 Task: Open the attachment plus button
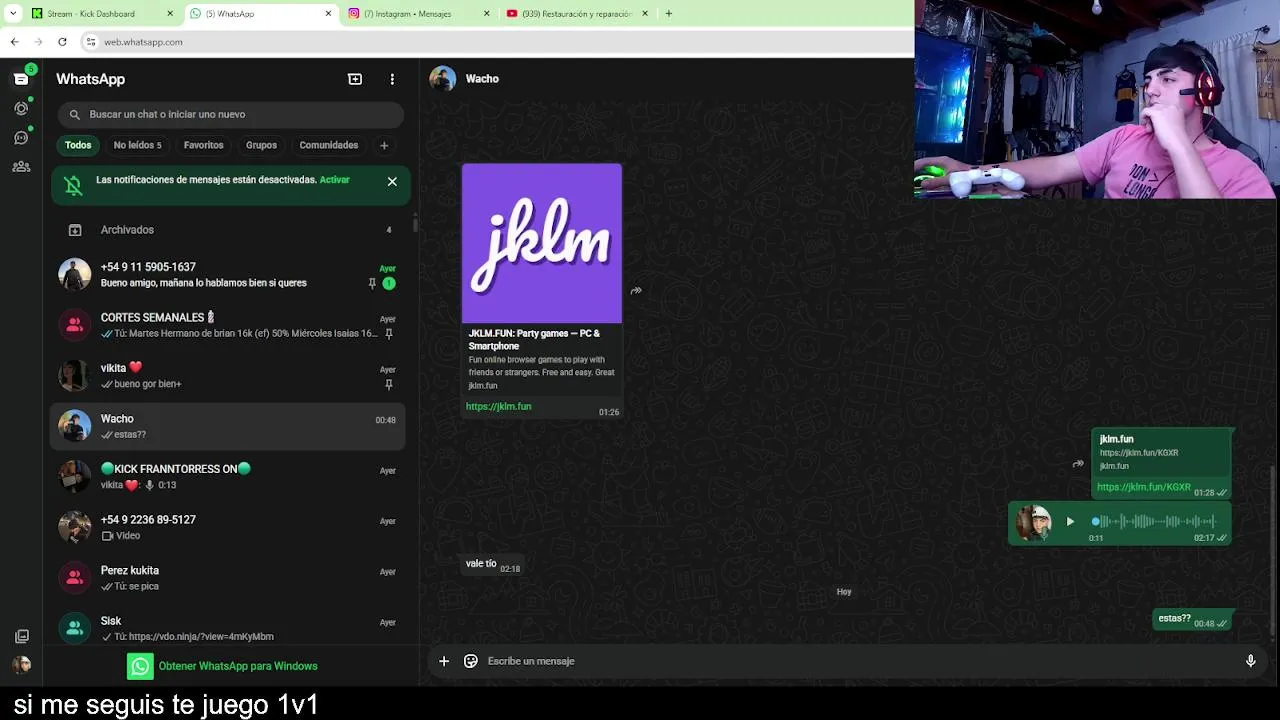tap(444, 661)
